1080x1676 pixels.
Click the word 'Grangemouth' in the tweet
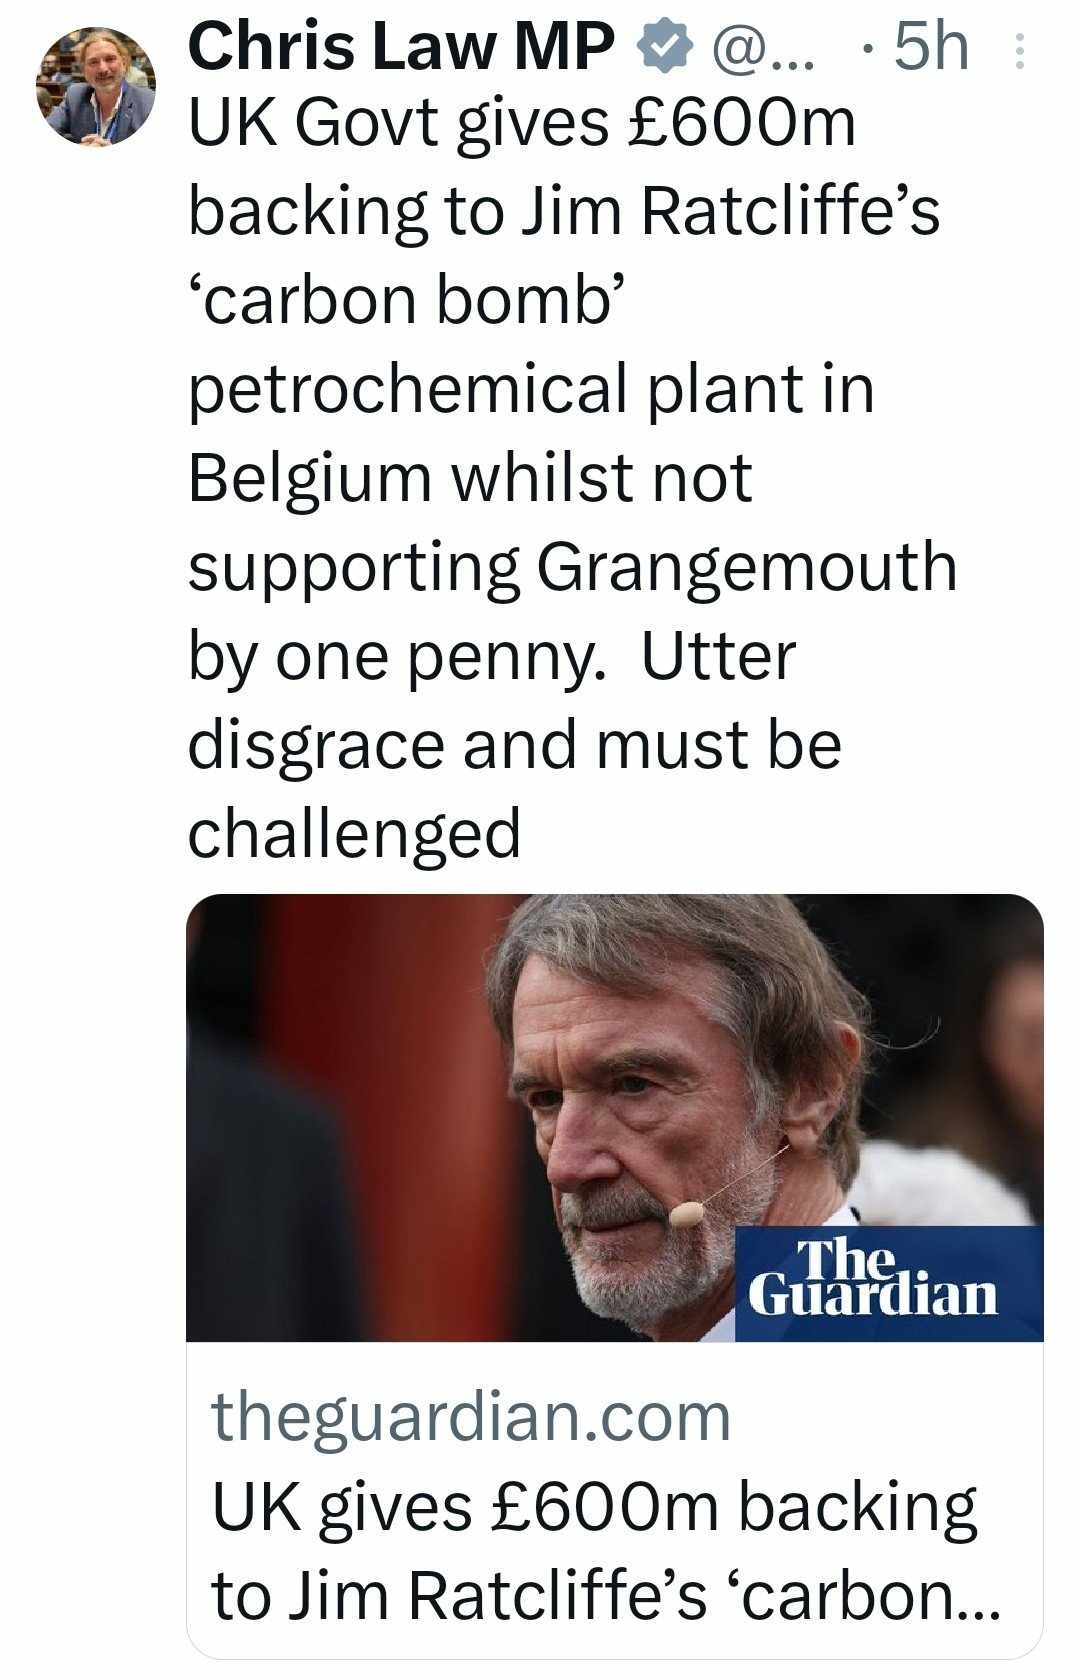[x=746, y=567]
